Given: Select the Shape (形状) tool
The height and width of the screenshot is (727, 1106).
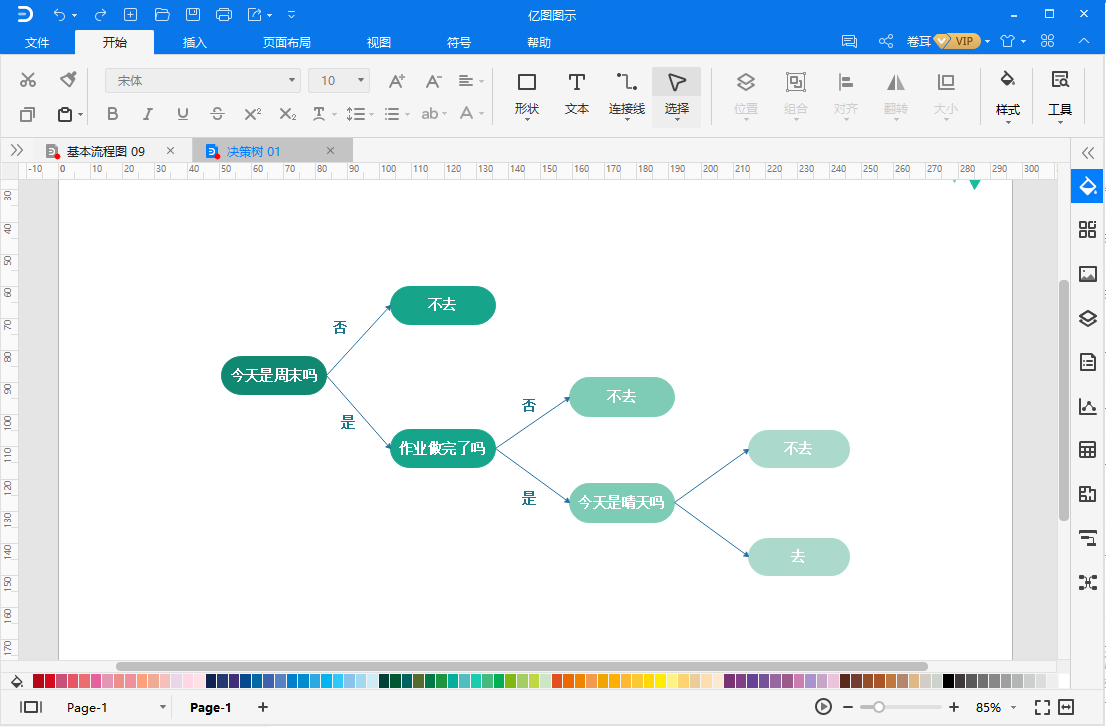Looking at the screenshot, I should [526, 93].
